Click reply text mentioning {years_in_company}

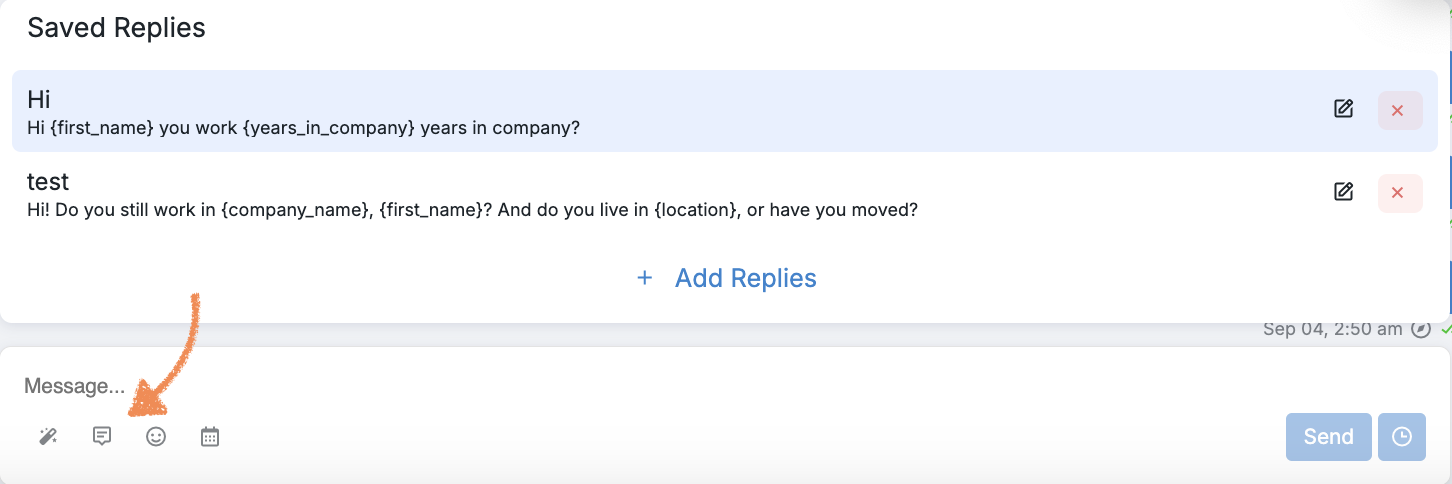pyautogui.click(x=303, y=128)
